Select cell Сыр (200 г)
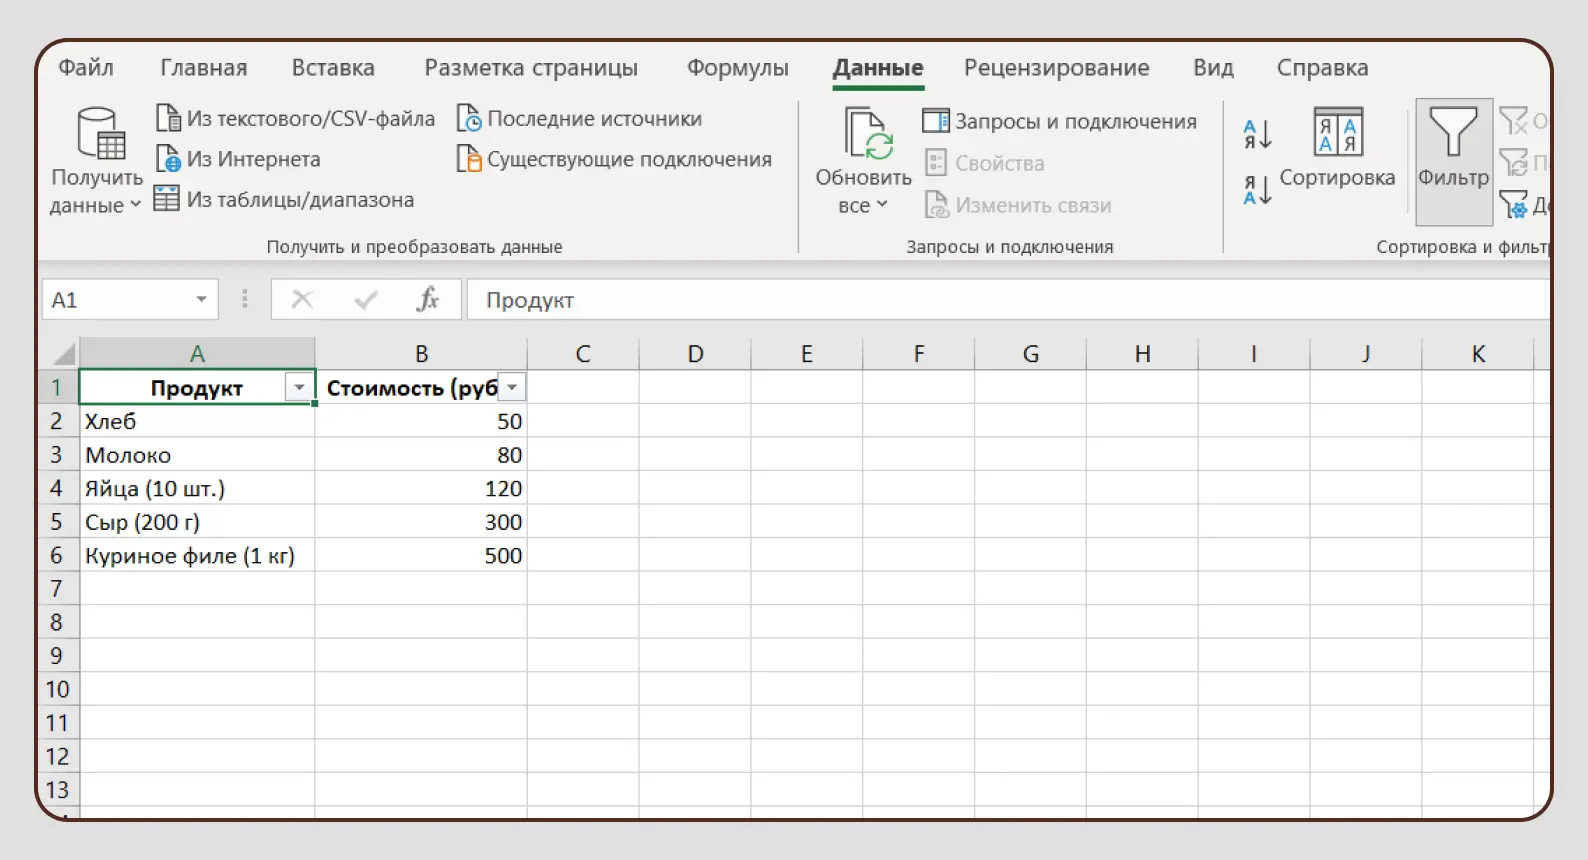The image size is (1588, 860). (197, 521)
